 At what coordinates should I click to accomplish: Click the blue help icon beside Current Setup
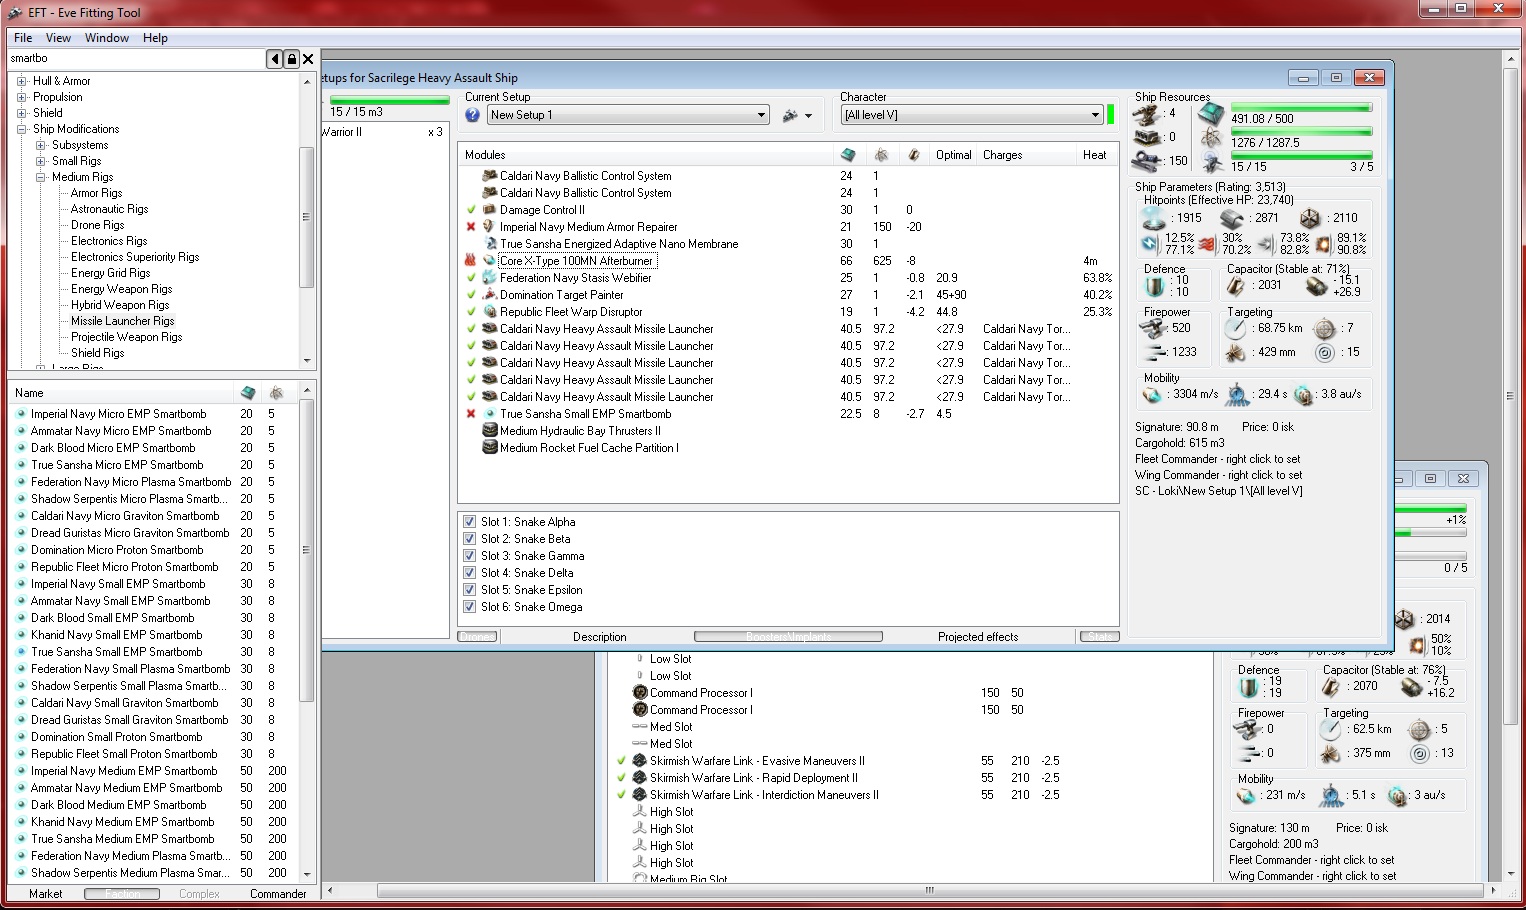tap(473, 115)
